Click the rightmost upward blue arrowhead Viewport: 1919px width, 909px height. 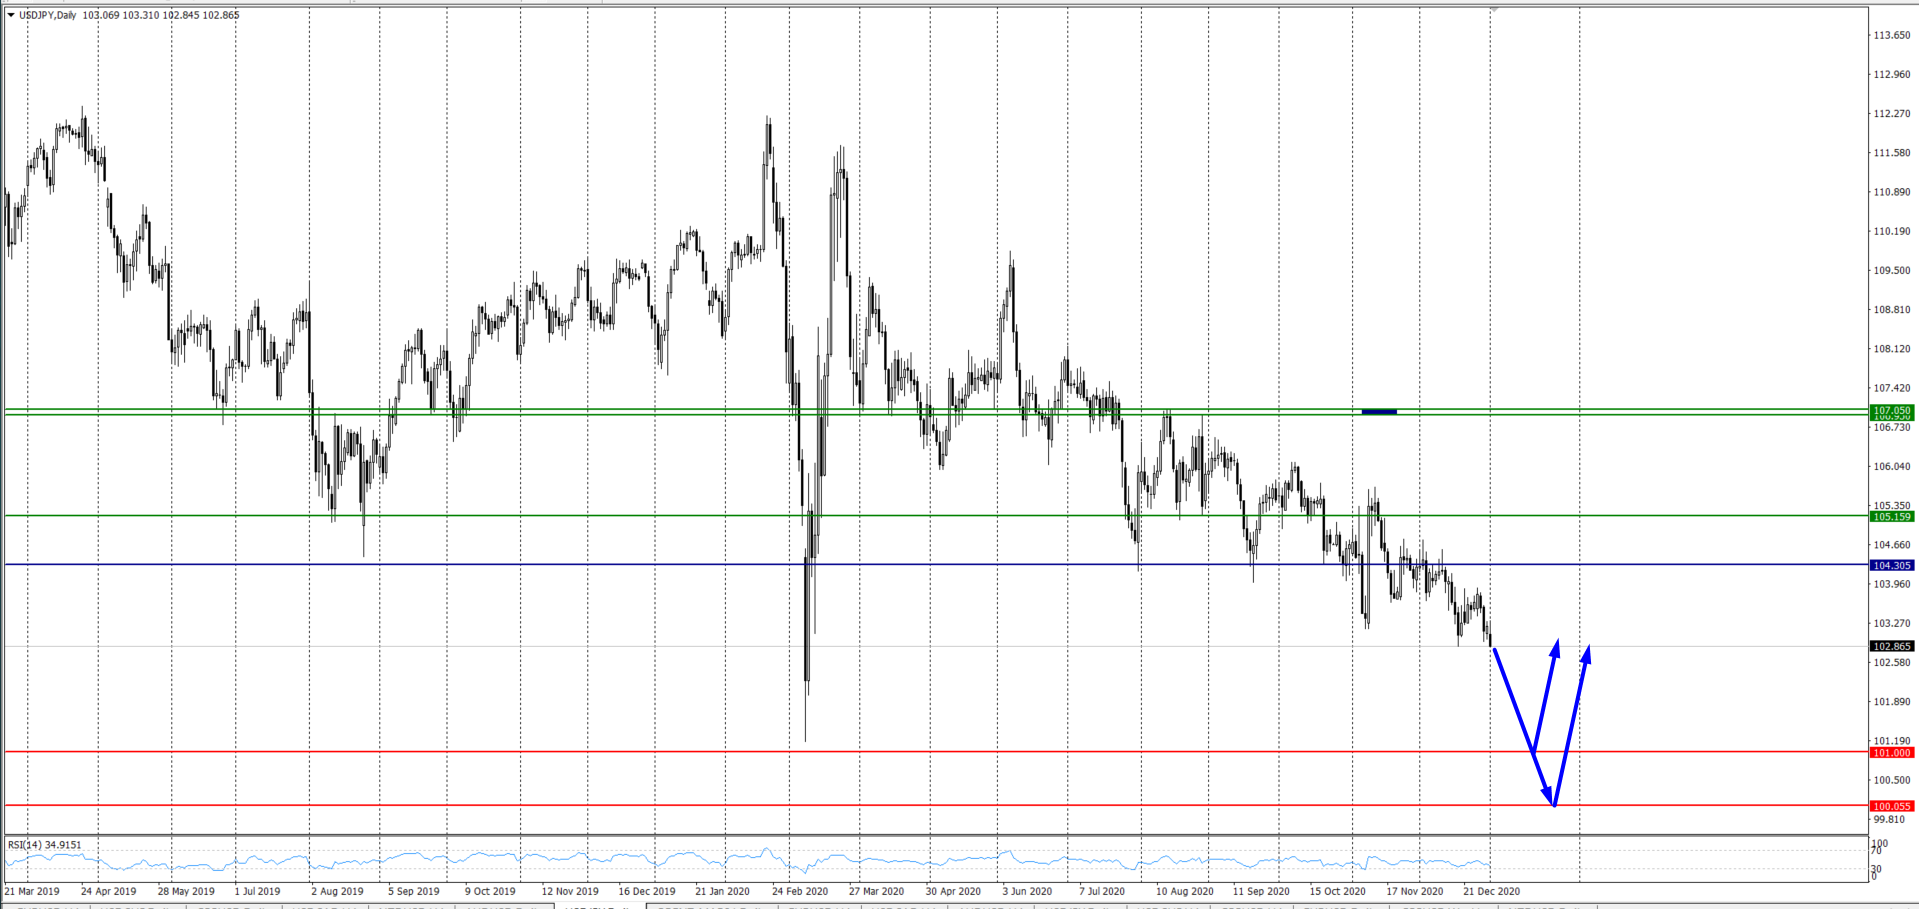click(x=1586, y=654)
